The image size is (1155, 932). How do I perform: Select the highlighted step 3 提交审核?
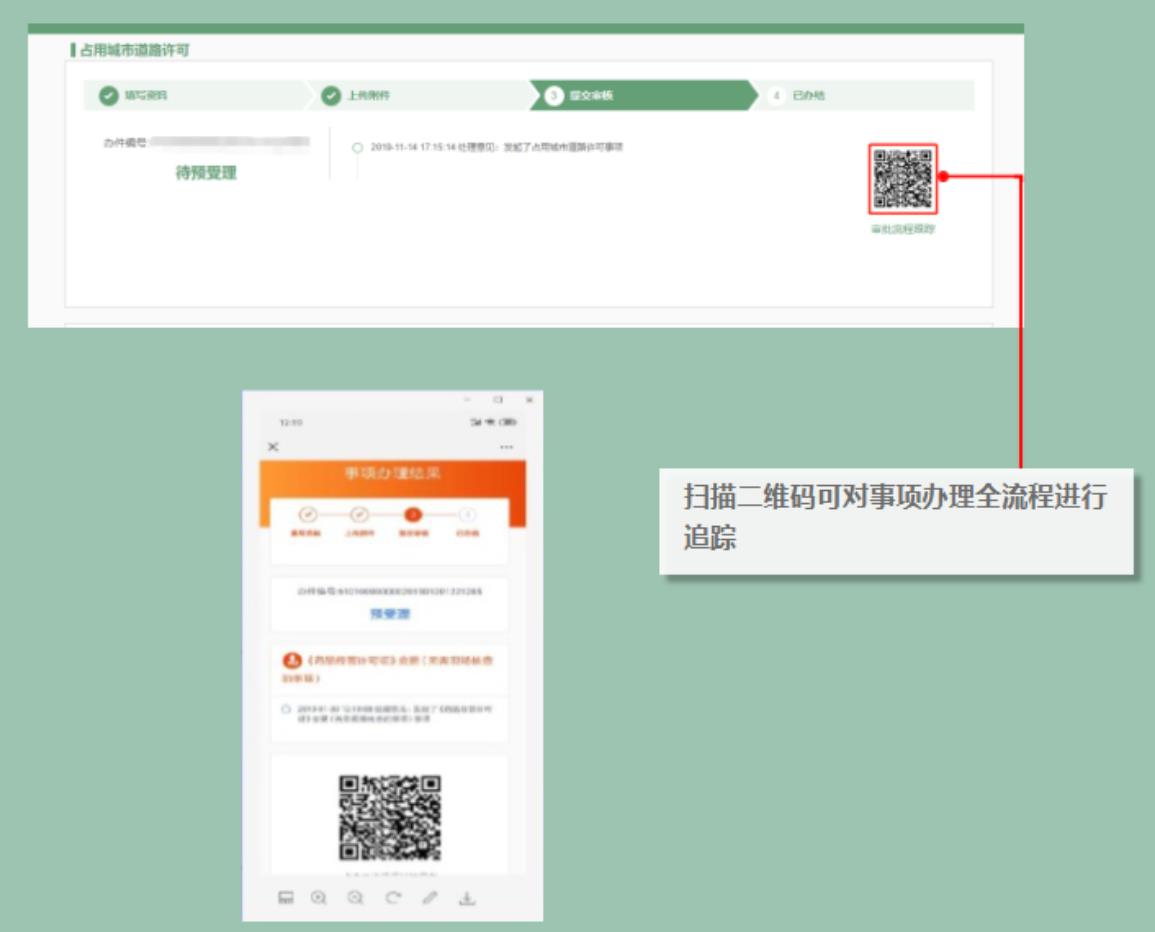pos(643,95)
